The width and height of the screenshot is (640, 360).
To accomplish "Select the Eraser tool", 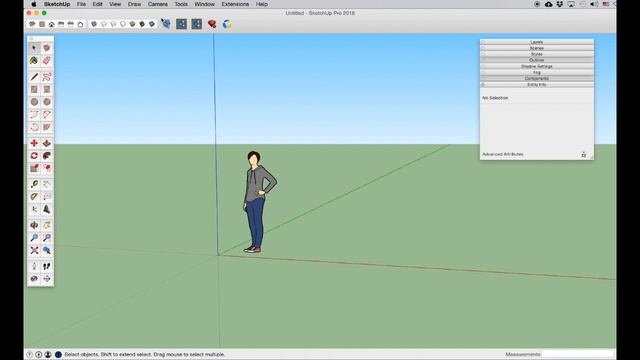I will 47,61.
